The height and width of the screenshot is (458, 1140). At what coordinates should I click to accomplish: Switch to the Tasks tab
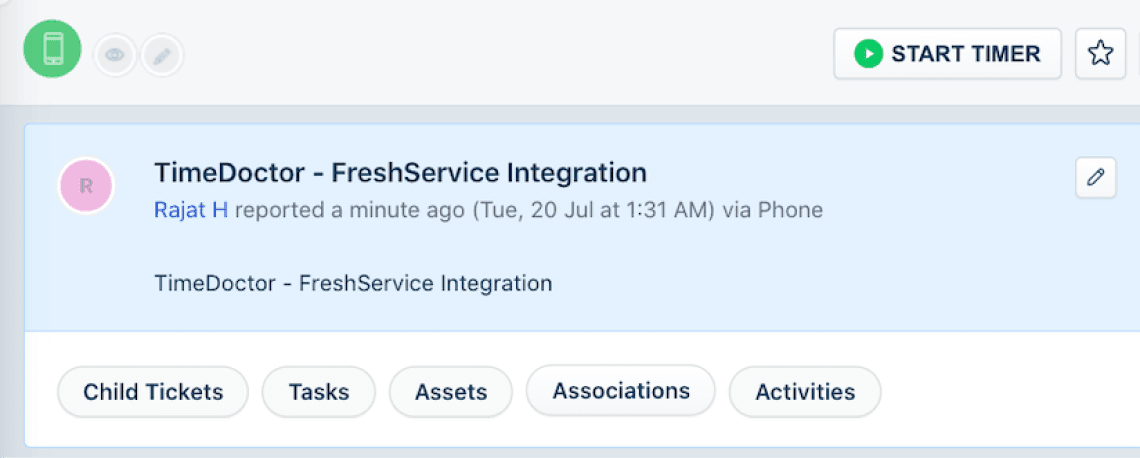click(x=318, y=392)
